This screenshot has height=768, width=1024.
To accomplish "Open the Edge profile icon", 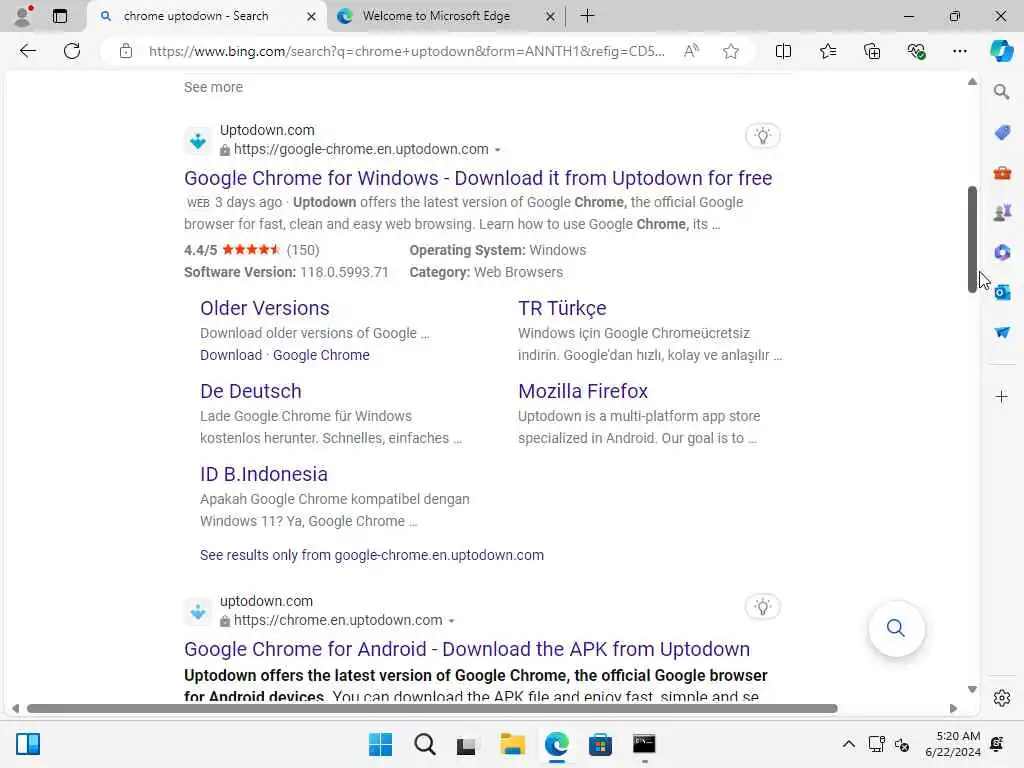I will click(24, 16).
